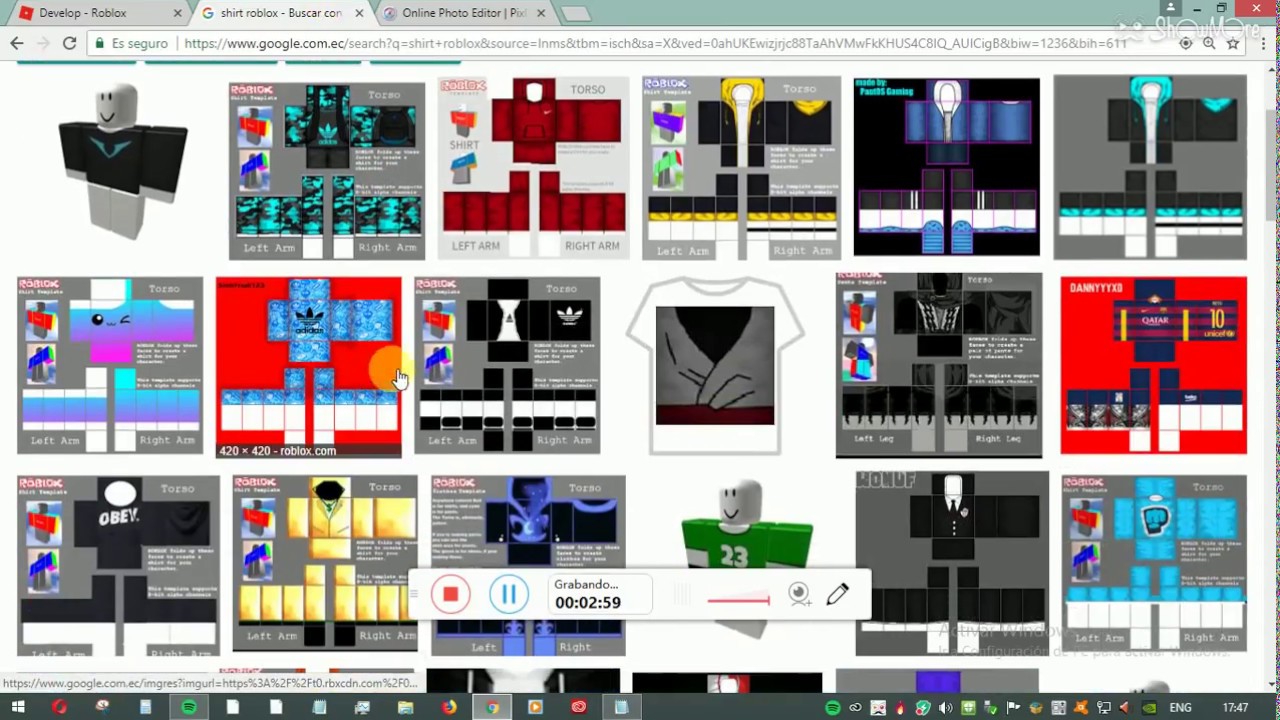Viewport: 1280px width, 720px height.
Task: Switch the ENG input language indicator
Action: (1180, 708)
